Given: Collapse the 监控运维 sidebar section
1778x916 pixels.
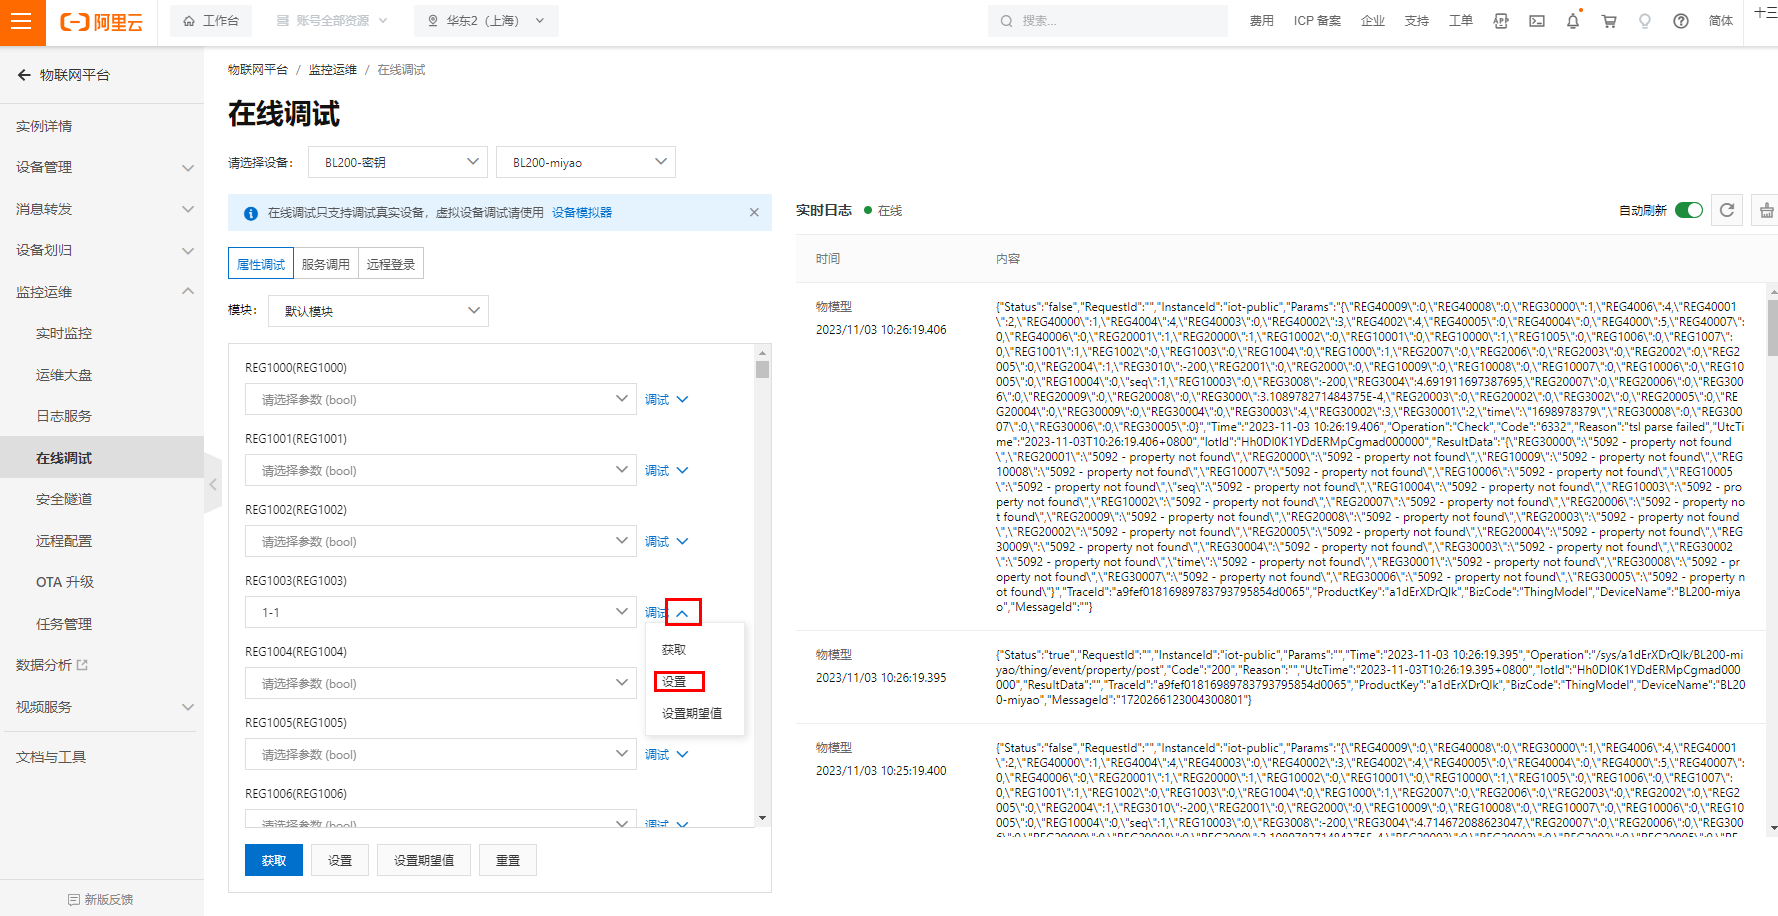Looking at the screenshot, I should [102, 292].
